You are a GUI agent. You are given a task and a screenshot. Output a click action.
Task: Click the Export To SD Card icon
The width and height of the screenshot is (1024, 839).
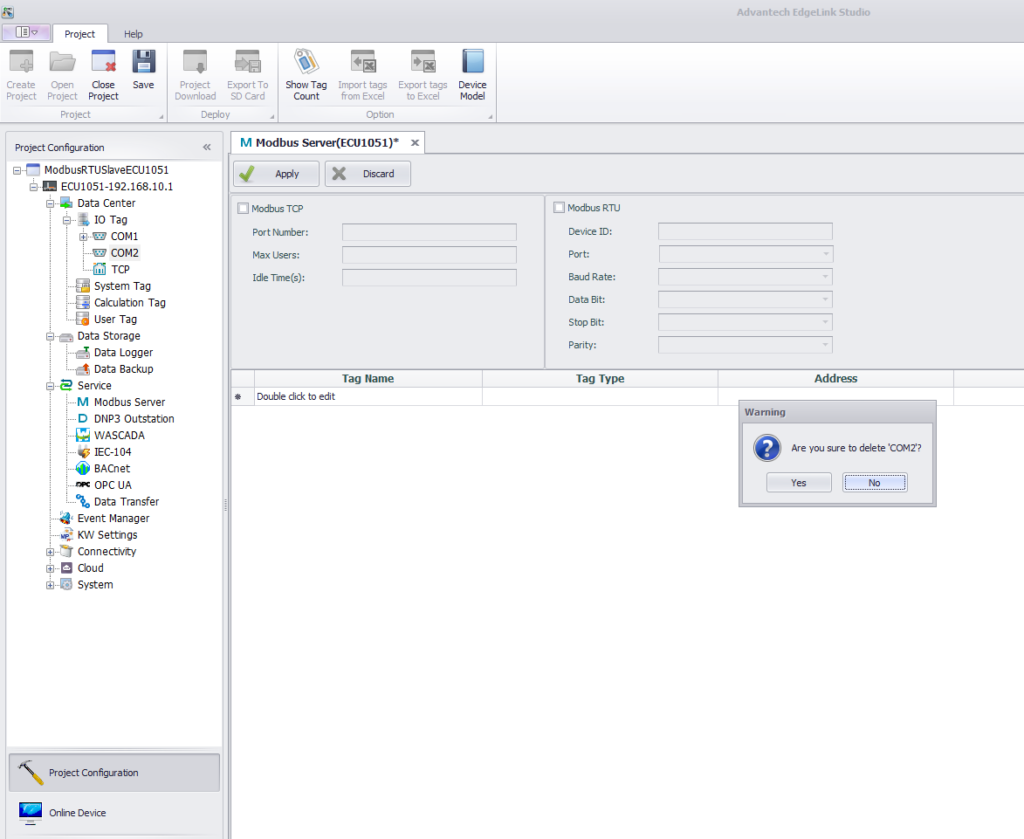click(x=248, y=62)
